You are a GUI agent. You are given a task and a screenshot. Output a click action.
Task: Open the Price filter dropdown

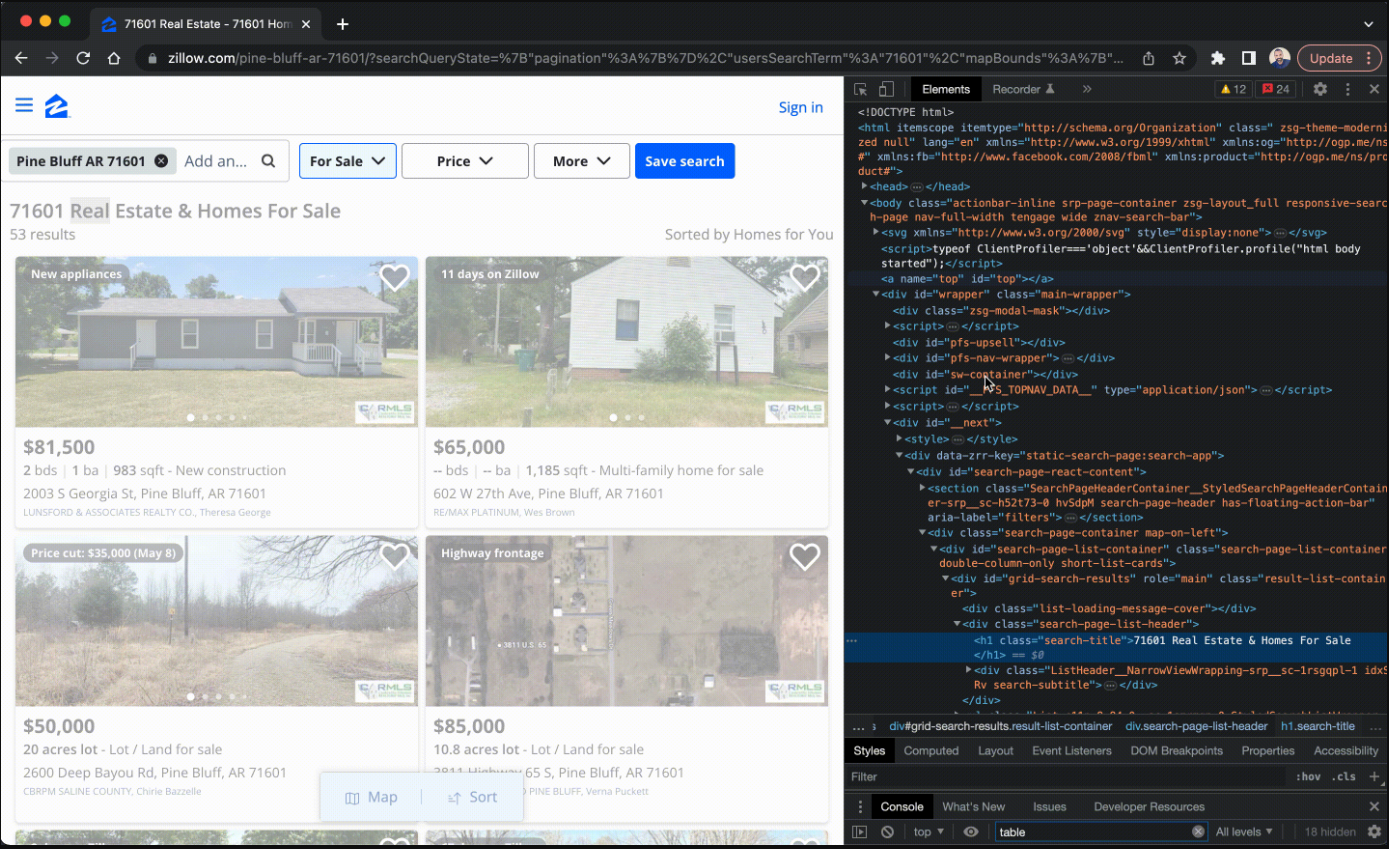click(x=464, y=161)
